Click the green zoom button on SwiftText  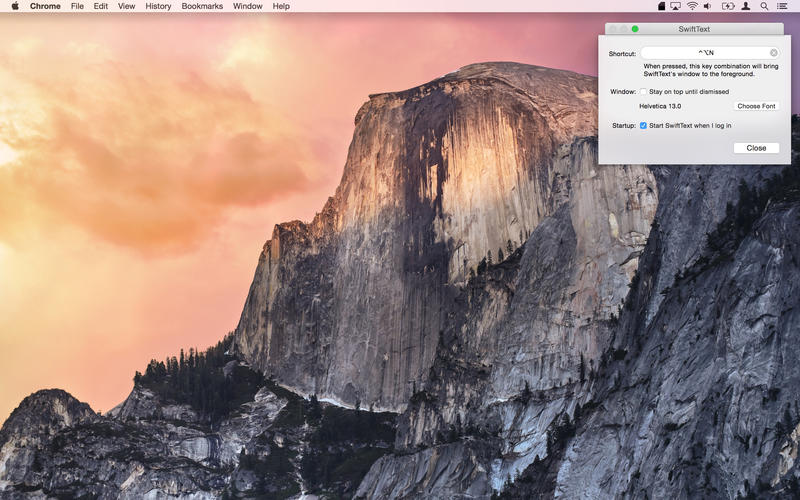[x=635, y=29]
